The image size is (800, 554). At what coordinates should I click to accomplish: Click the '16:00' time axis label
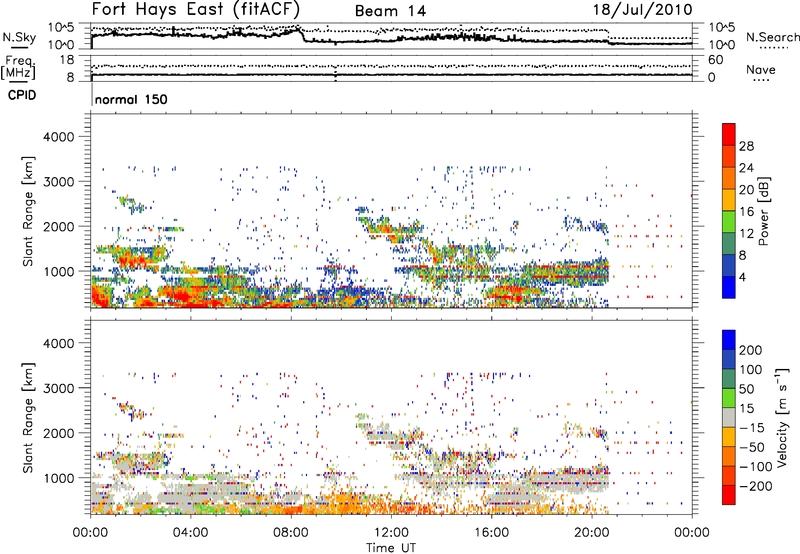pos(491,533)
